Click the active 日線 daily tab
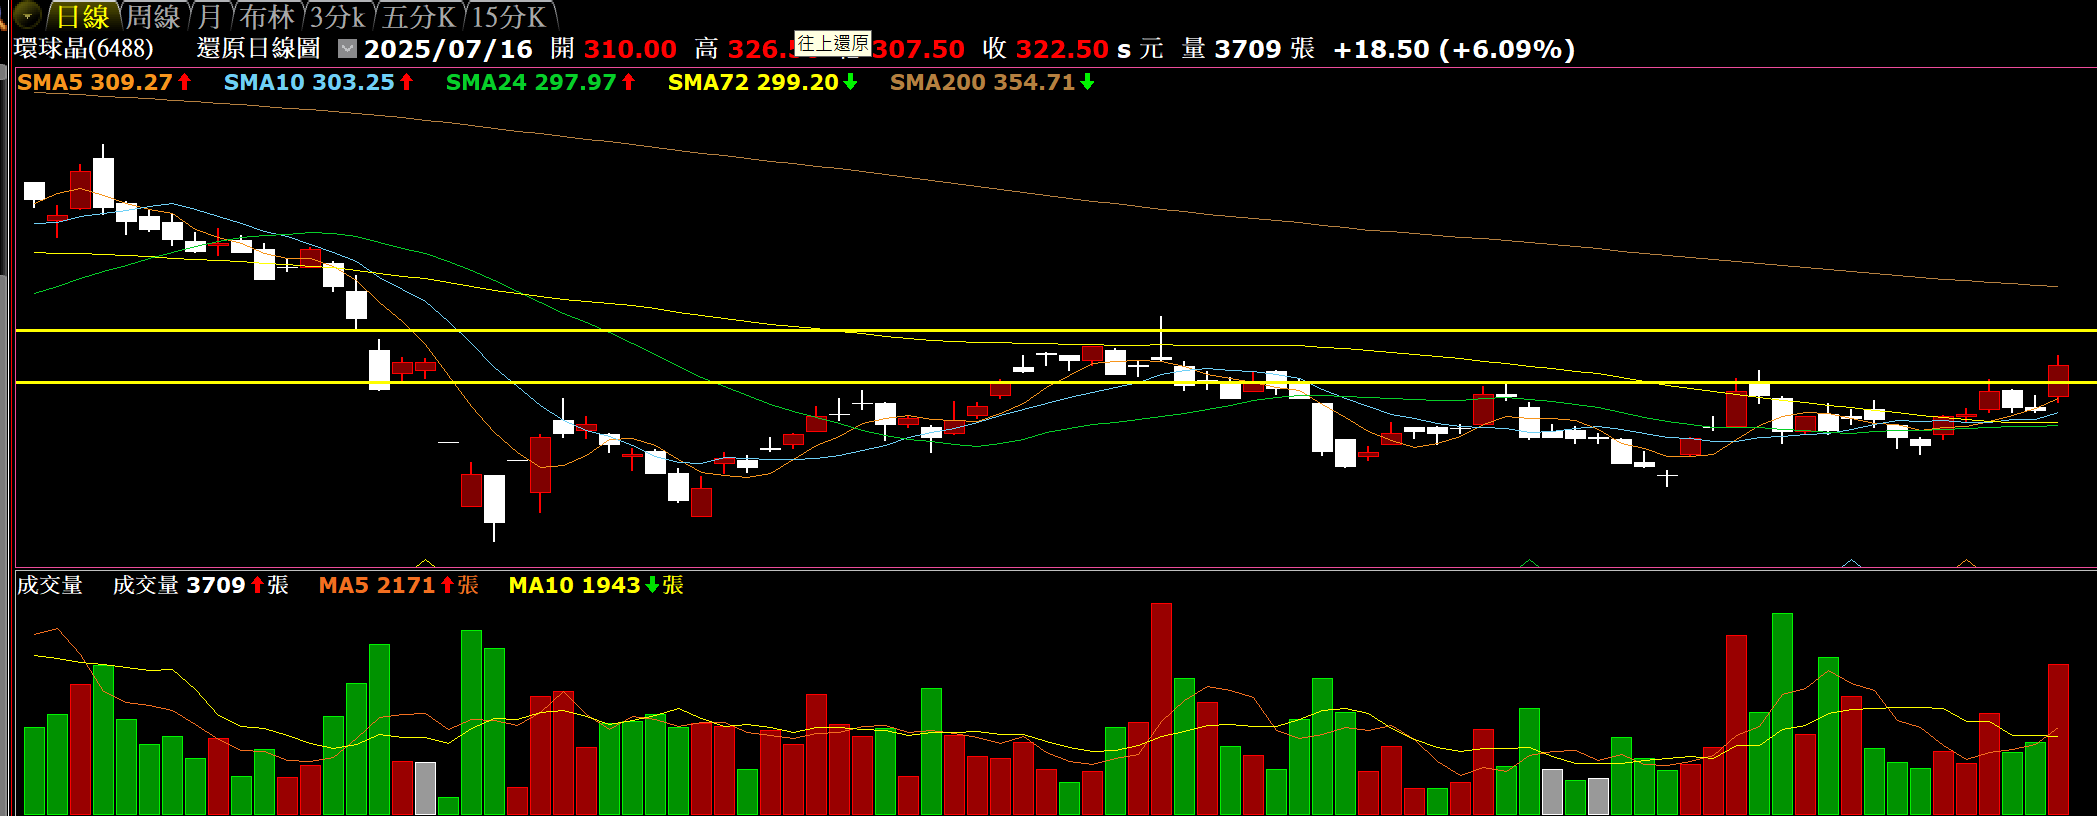Viewport: 2097px width, 816px height. coord(82,17)
